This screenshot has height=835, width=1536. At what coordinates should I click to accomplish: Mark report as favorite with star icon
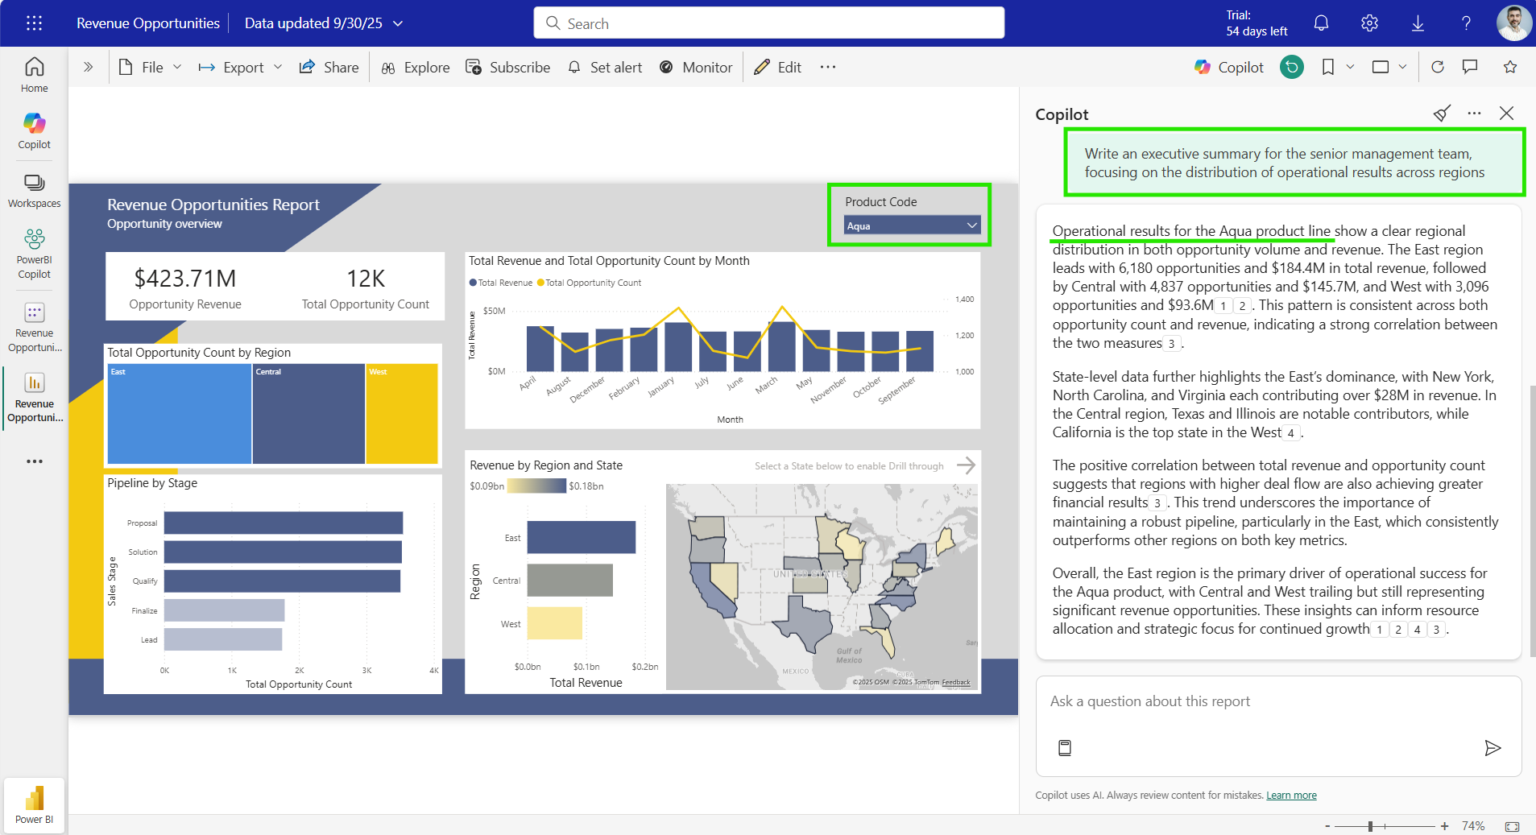point(1510,67)
